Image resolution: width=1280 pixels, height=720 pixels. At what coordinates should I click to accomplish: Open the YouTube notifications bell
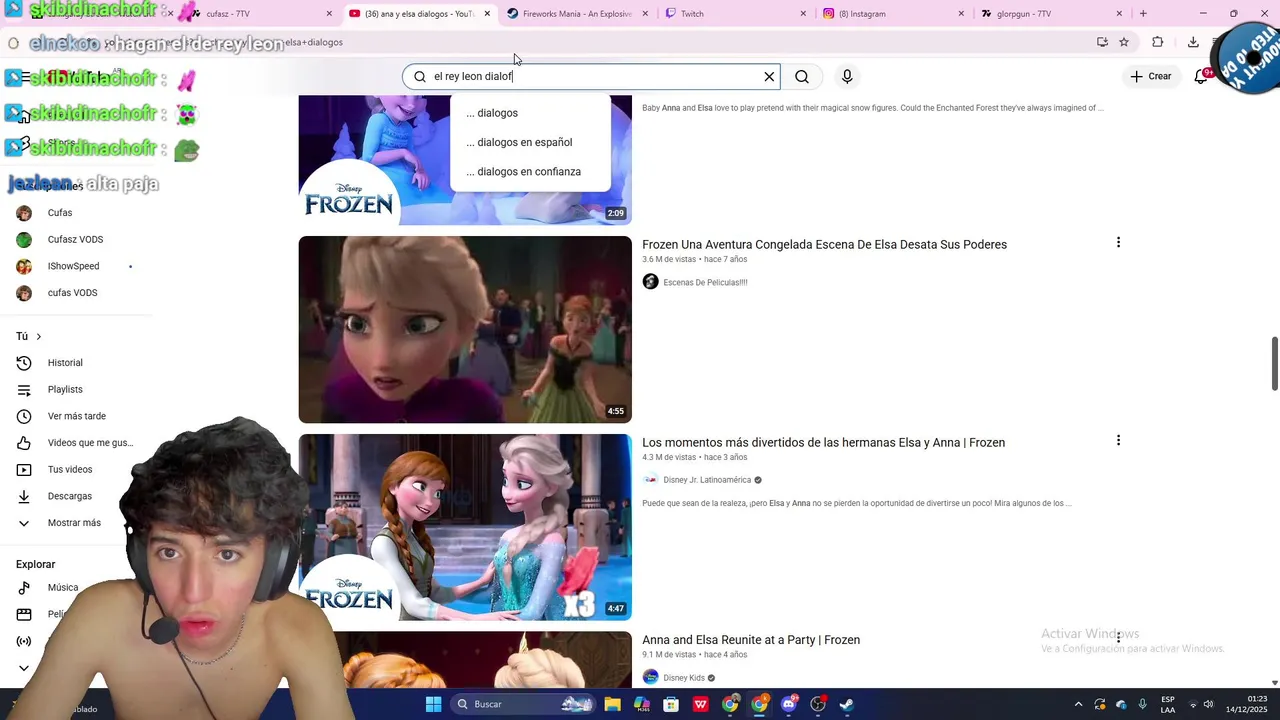point(1202,76)
